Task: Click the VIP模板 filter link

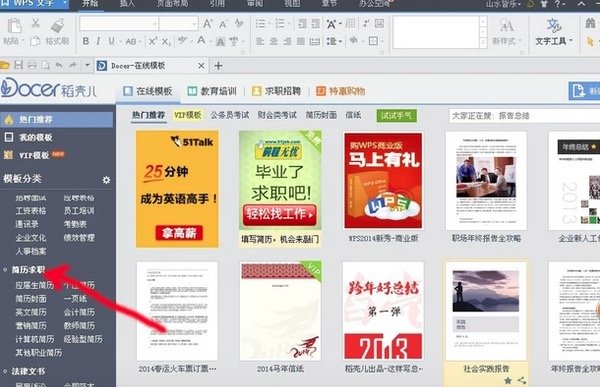Action: (188, 115)
